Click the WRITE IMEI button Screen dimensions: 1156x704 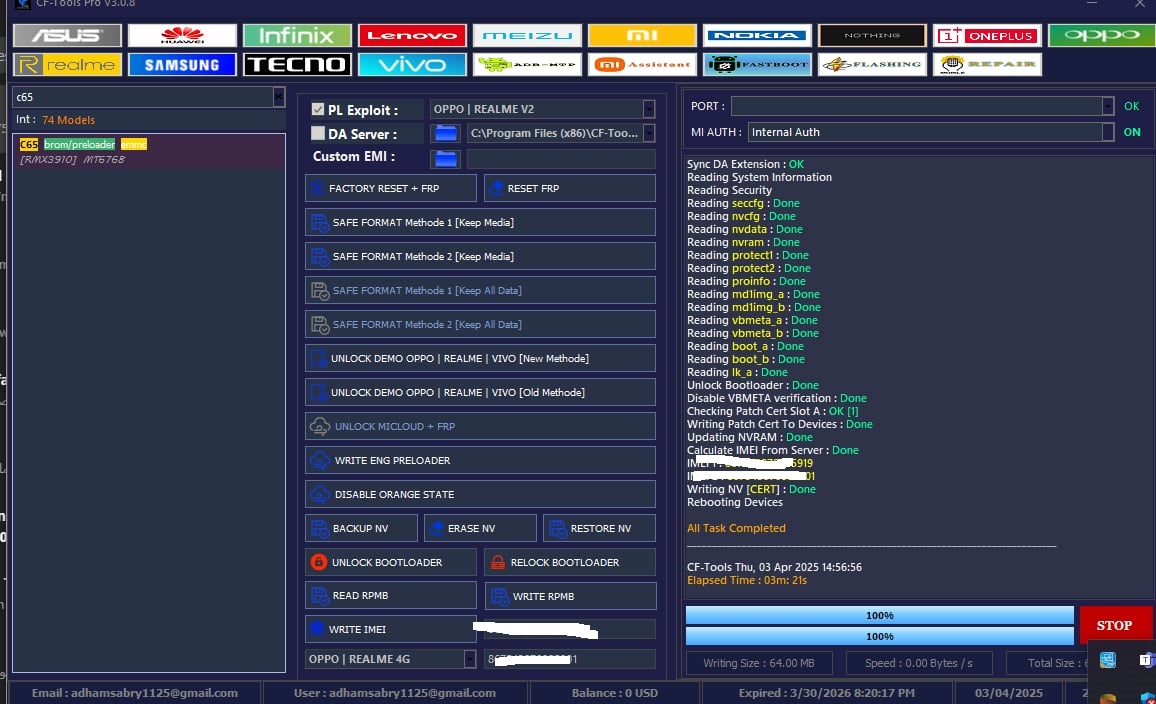pyautogui.click(x=391, y=630)
